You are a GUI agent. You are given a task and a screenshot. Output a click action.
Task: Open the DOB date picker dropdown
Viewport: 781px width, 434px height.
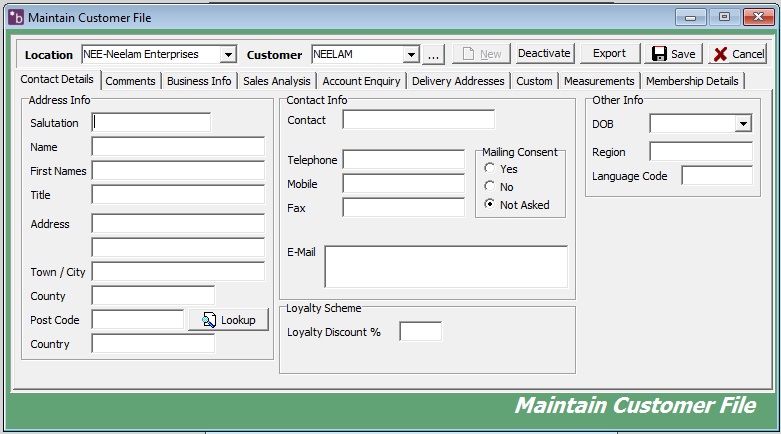tap(743, 123)
